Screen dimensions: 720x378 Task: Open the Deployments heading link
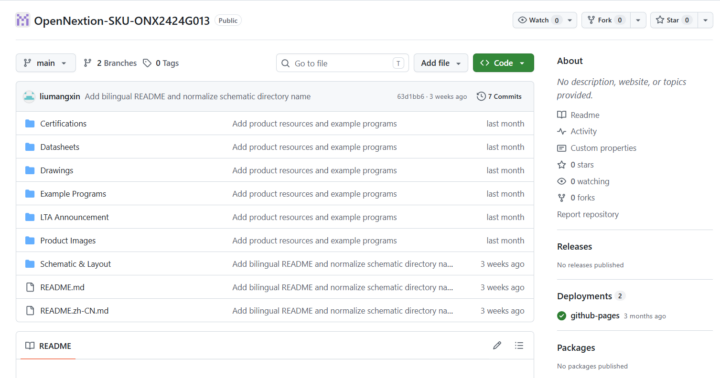pos(585,296)
